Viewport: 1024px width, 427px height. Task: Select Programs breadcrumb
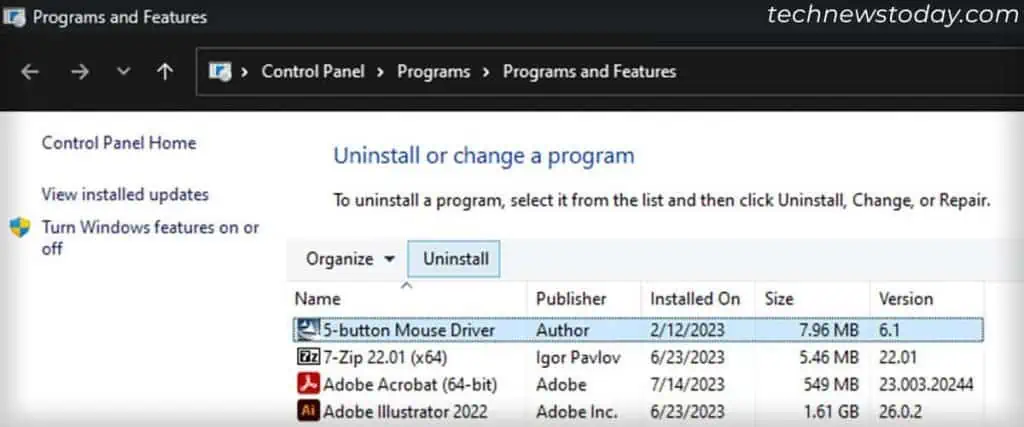434,71
